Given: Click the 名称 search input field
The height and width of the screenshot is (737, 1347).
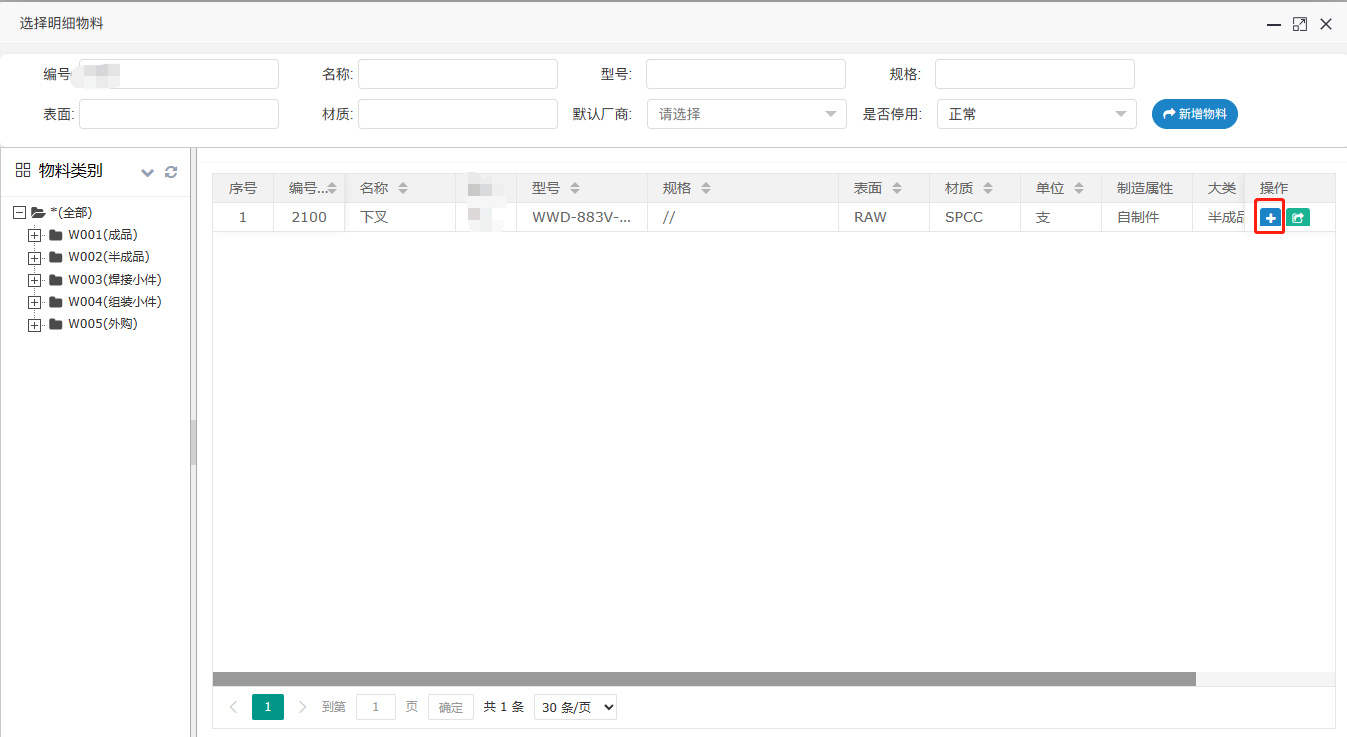Looking at the screenshot, I should (x=457, y=74).
